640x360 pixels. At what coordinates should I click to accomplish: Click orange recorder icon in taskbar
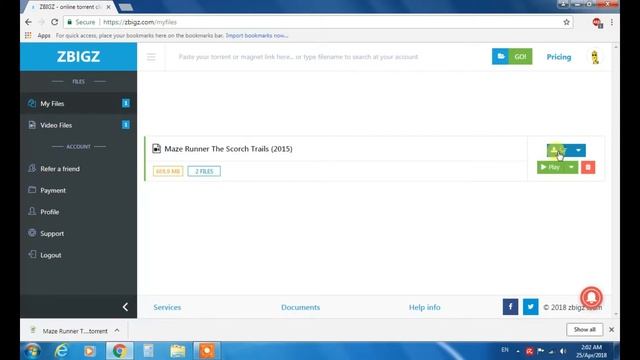click(x=207, y=351)
